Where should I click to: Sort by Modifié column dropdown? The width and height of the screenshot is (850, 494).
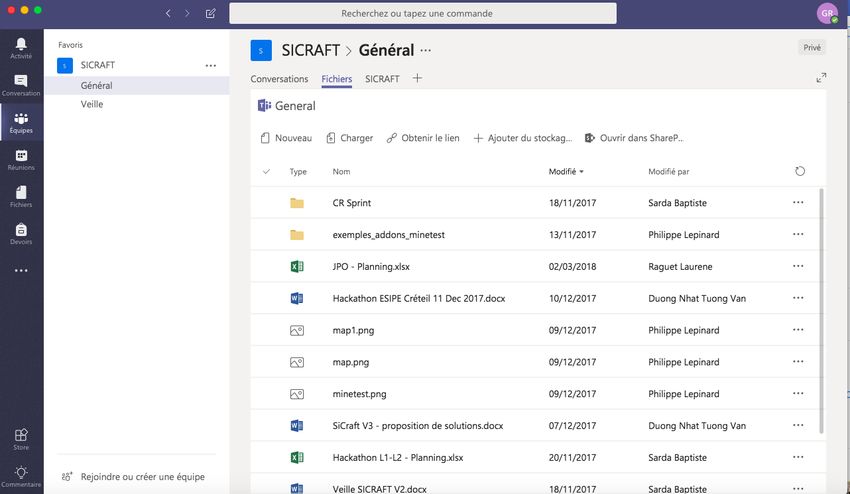[566, 171]
